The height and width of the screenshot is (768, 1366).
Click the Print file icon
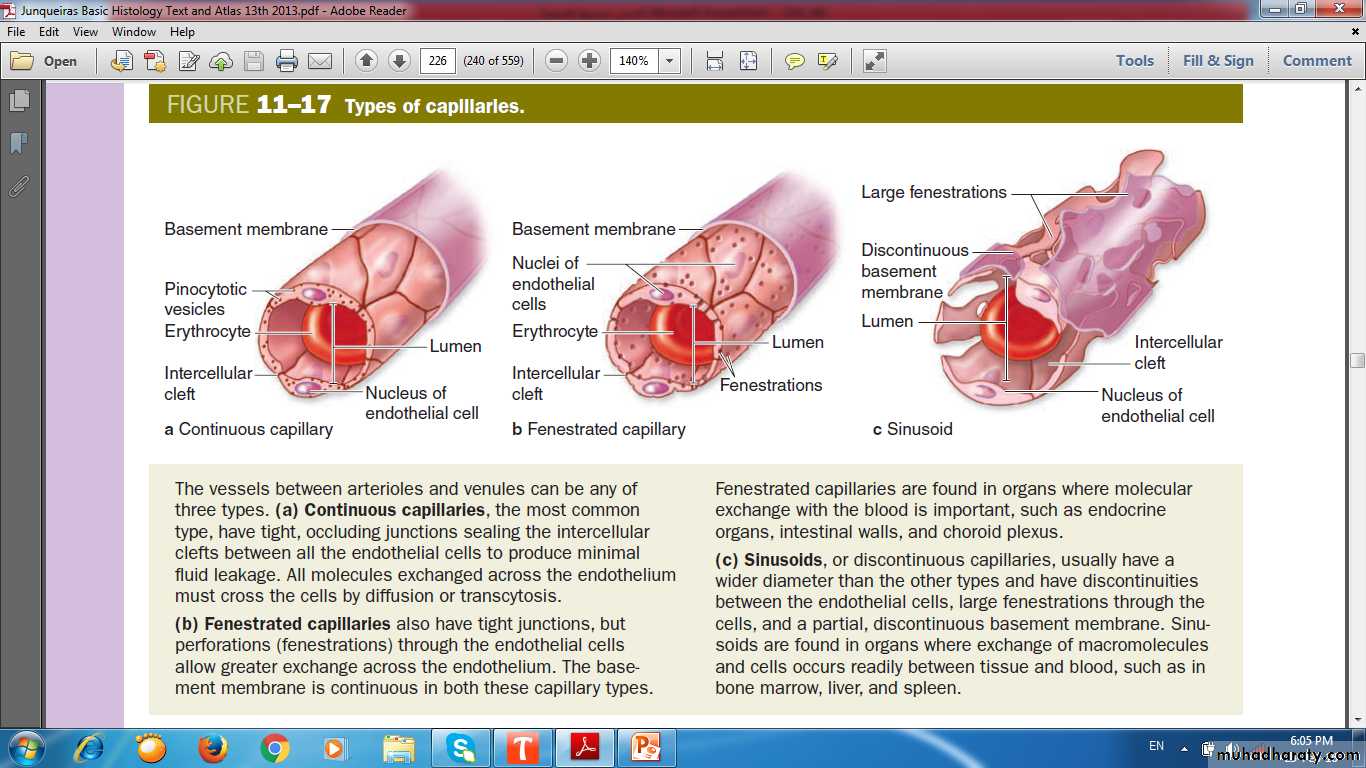click(287, 61)
